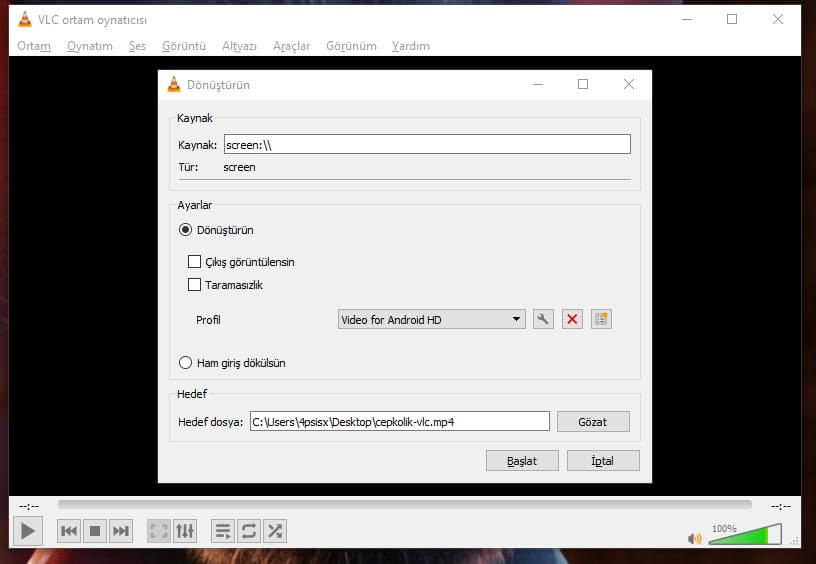Image resolution: width=816 pixels, height=564 pixels.
Task: Click Başlat to start conversion
Action: (x=522, y=461)
